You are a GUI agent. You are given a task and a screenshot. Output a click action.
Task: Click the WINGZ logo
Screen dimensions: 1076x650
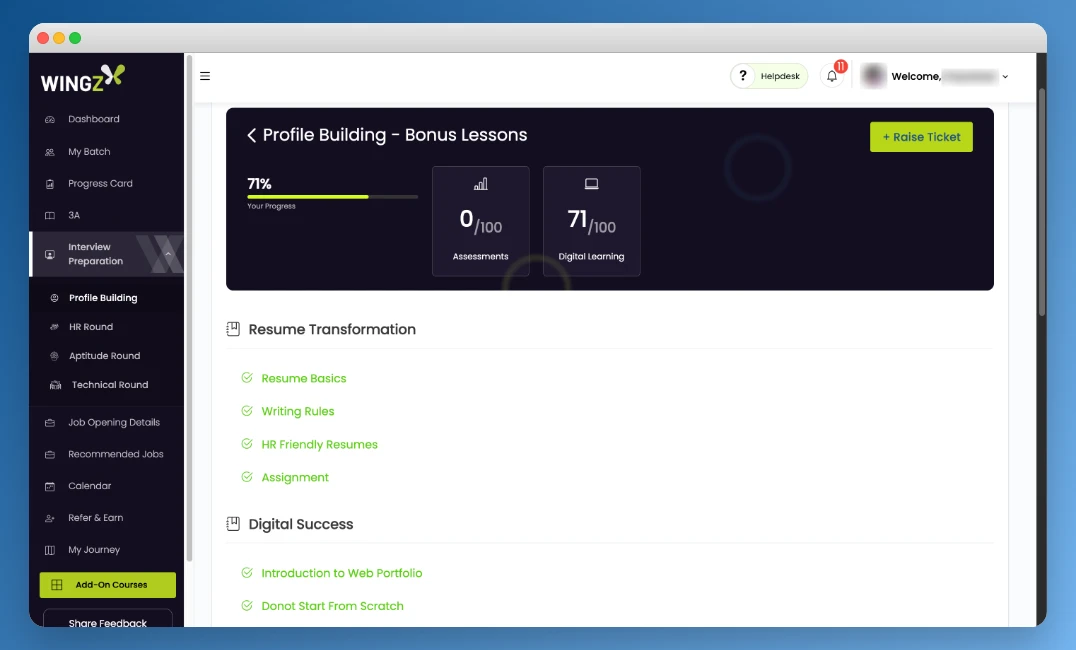tap(83, 79)
